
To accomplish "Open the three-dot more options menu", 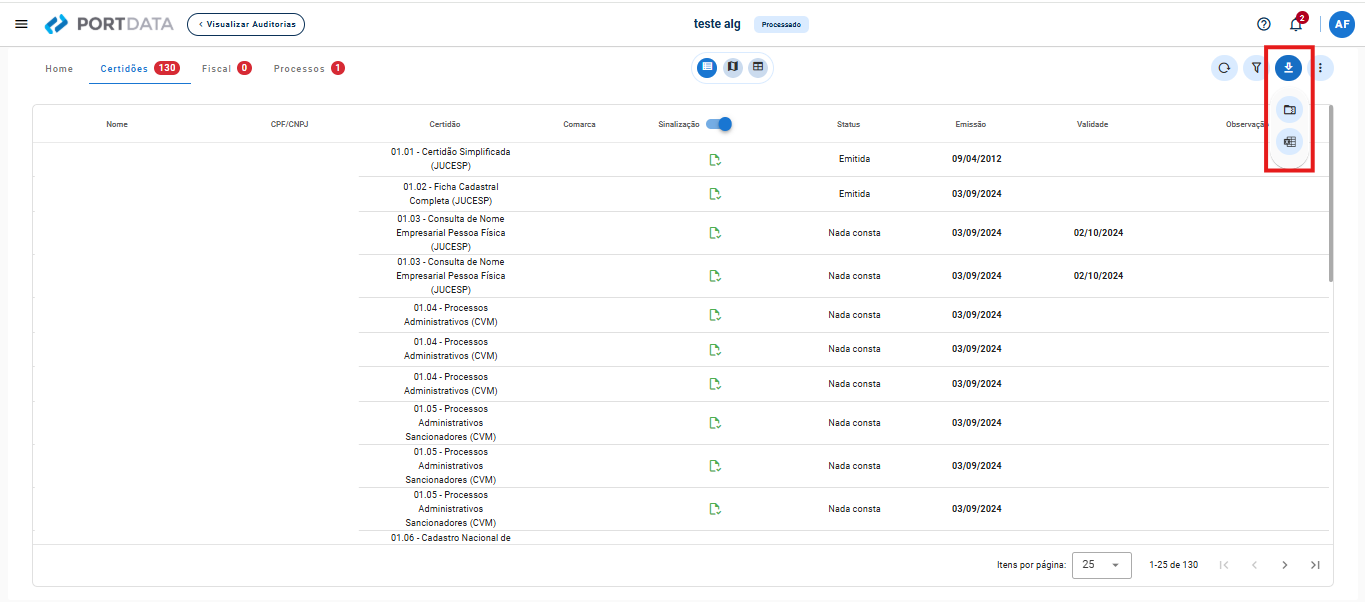I will pyautogui.click(x=1321, y=68).
